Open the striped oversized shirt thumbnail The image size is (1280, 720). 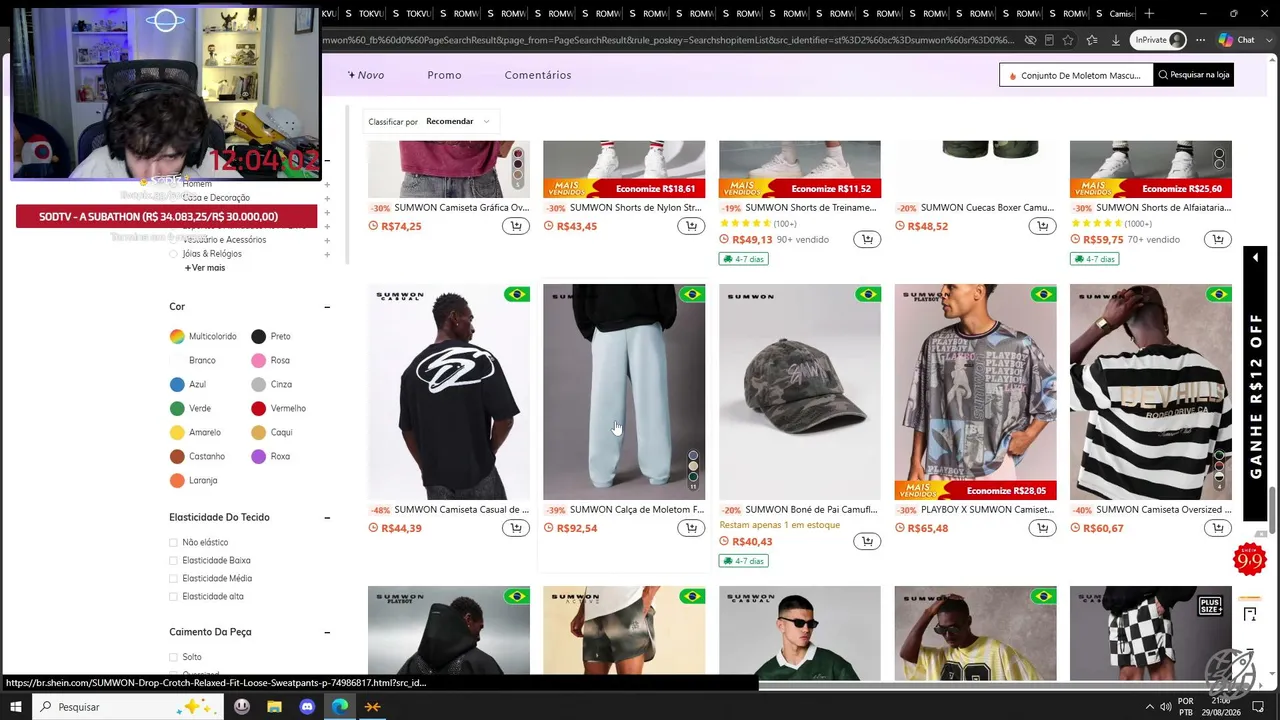click(1151, 392)
